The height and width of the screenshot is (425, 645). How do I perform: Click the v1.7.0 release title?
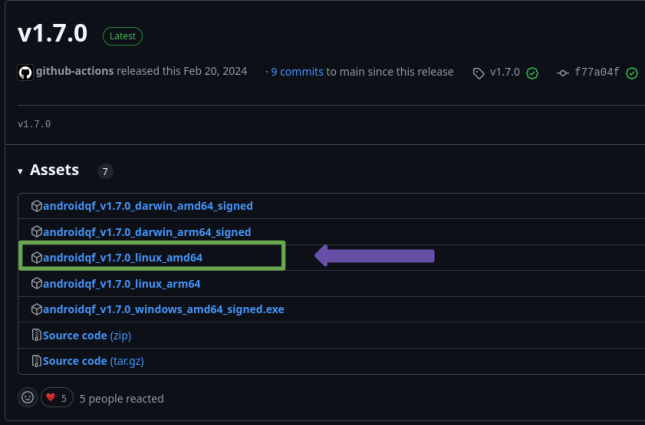pyautogui.click(x=54, y=34)
